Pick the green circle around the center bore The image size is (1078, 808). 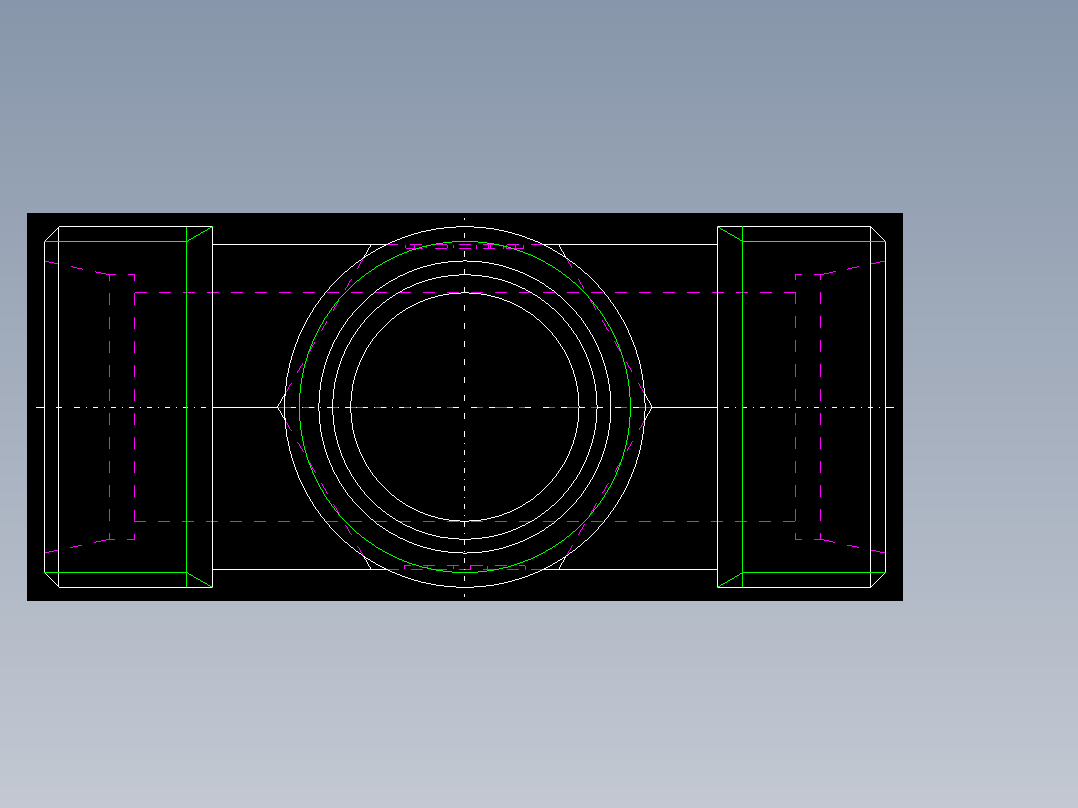[x=465, y=407]
